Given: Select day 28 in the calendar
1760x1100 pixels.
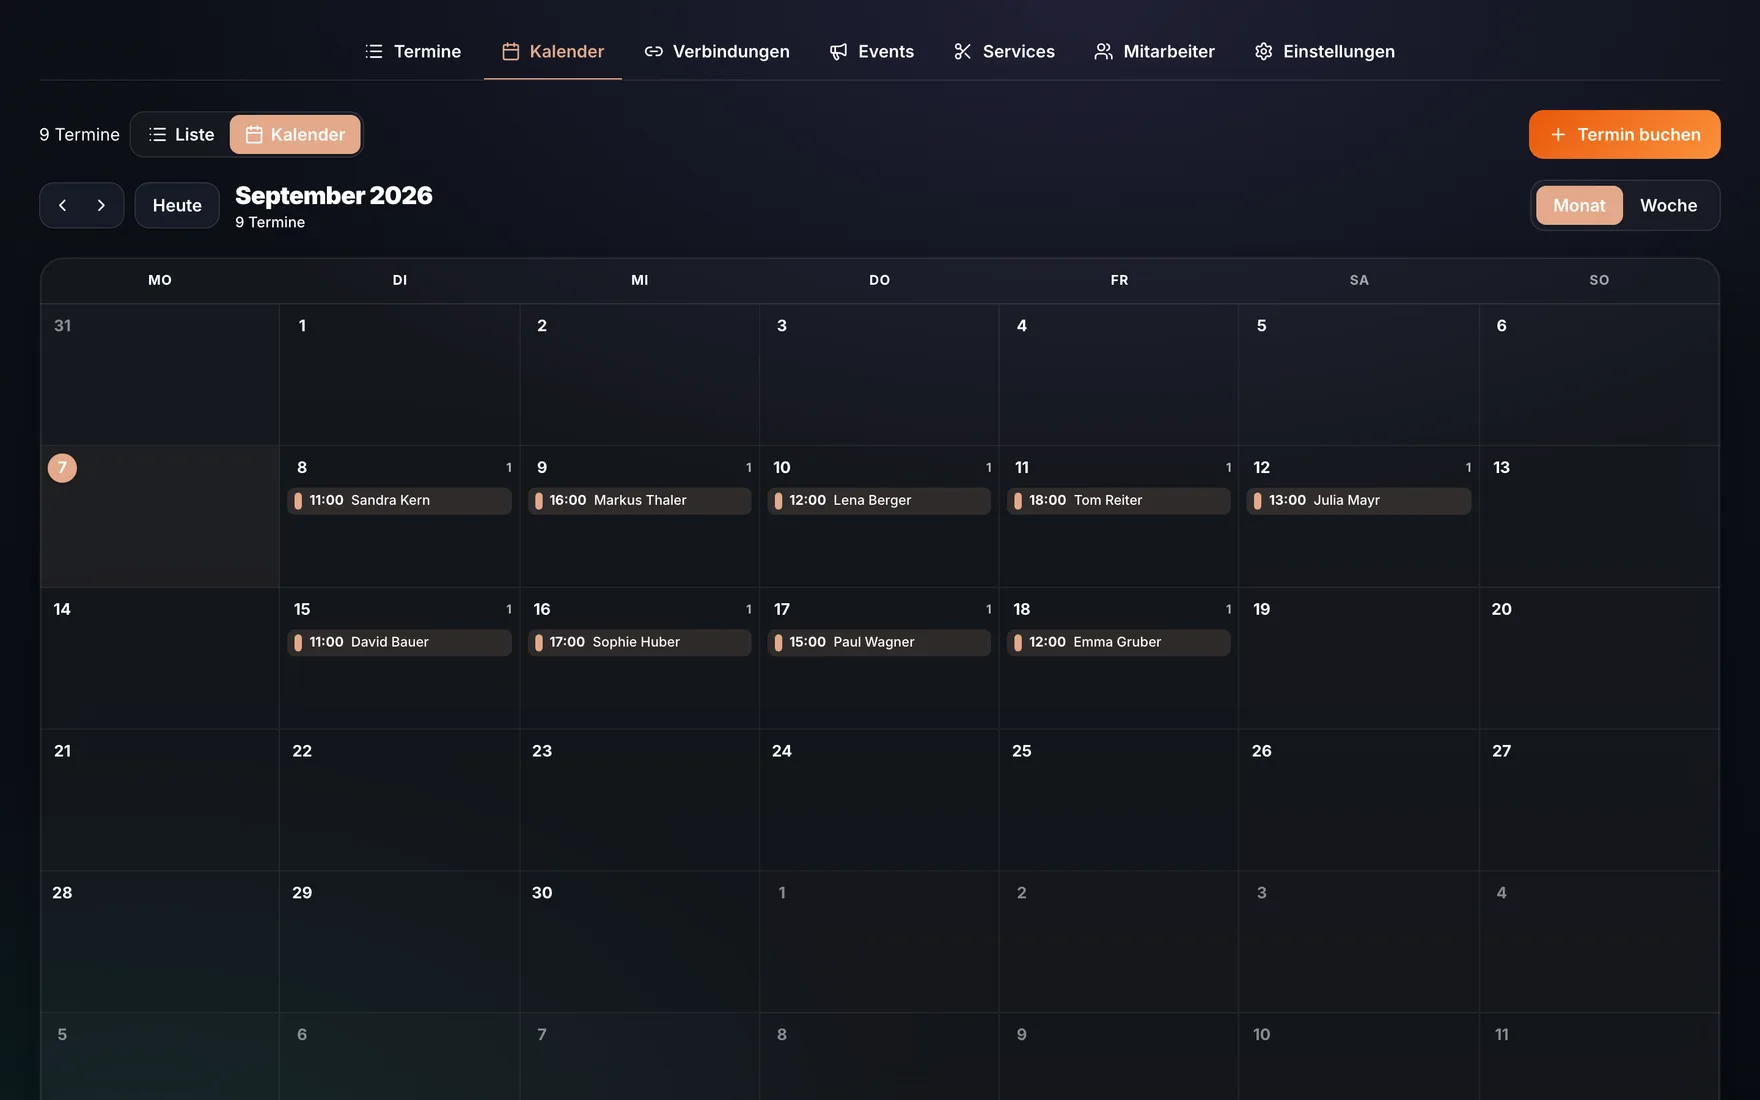Looking at the screenshot, I should [160, 942].
